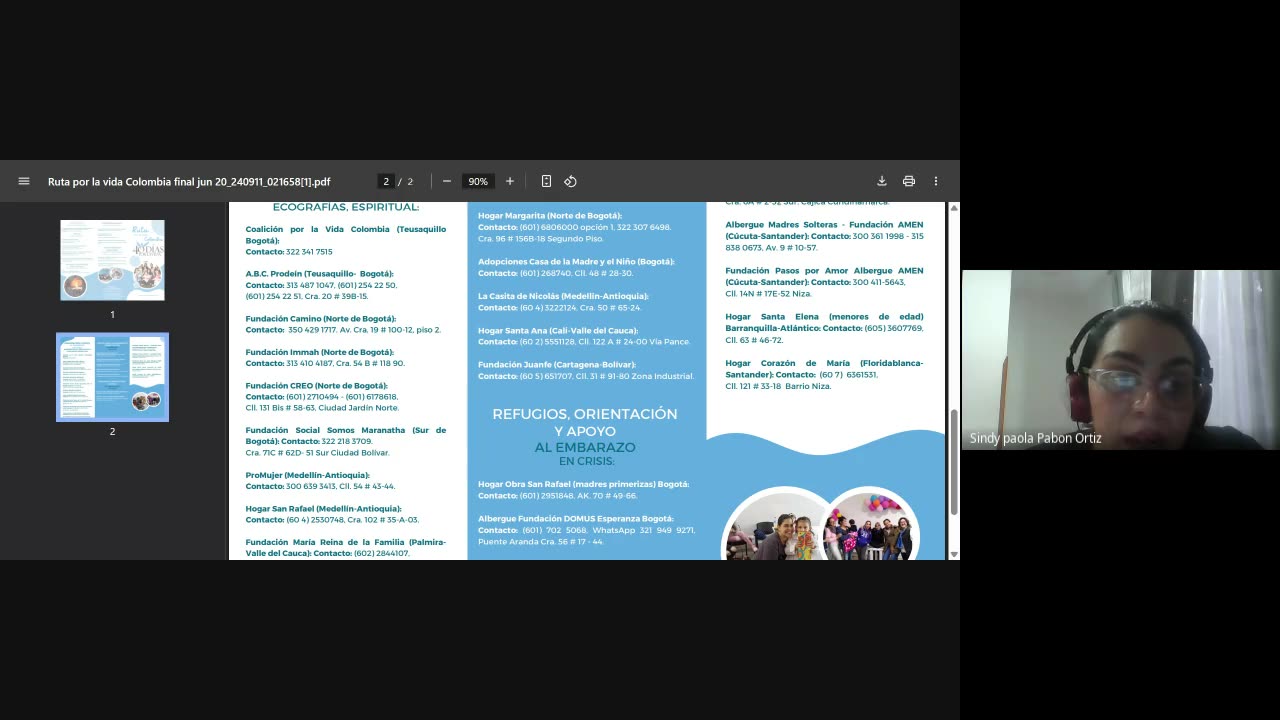
Task: Click 'AL EMBARAZO' heading text
Action: pos(585,448)
